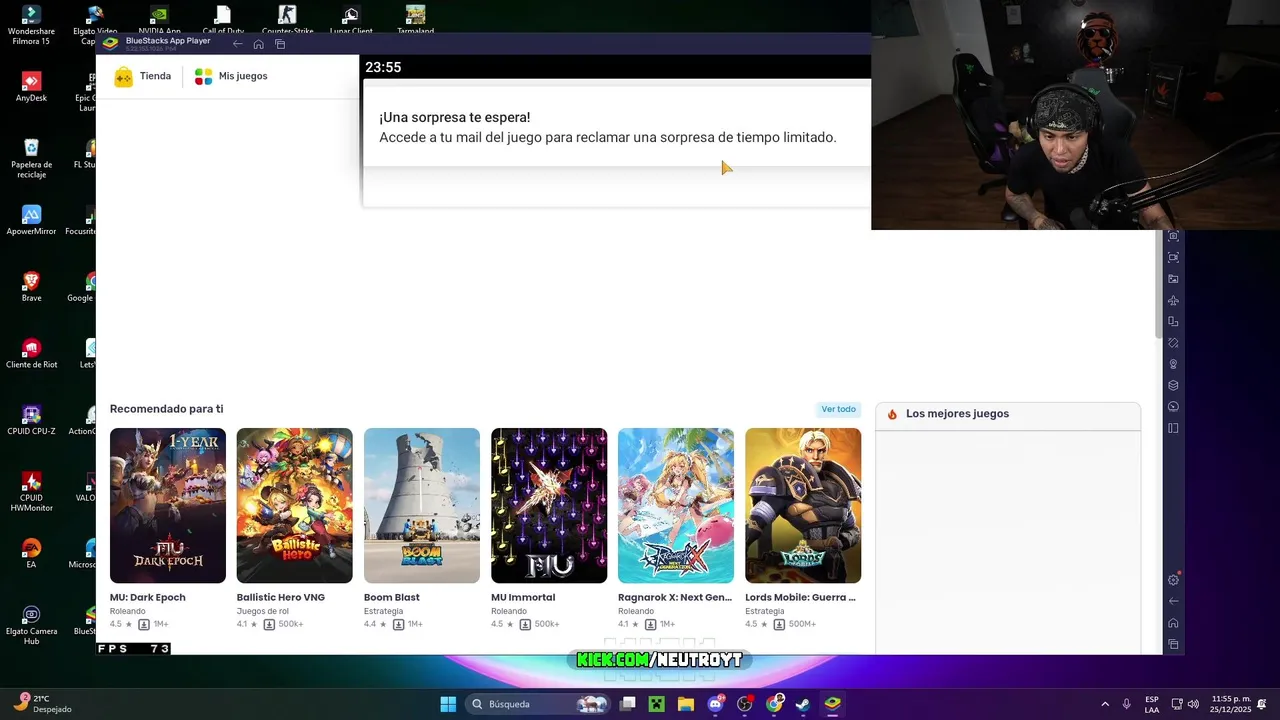Viewport: 1280px width, 720px height.
Task: Open multi-instance windows icon in title bar
Action: (280, 44)
